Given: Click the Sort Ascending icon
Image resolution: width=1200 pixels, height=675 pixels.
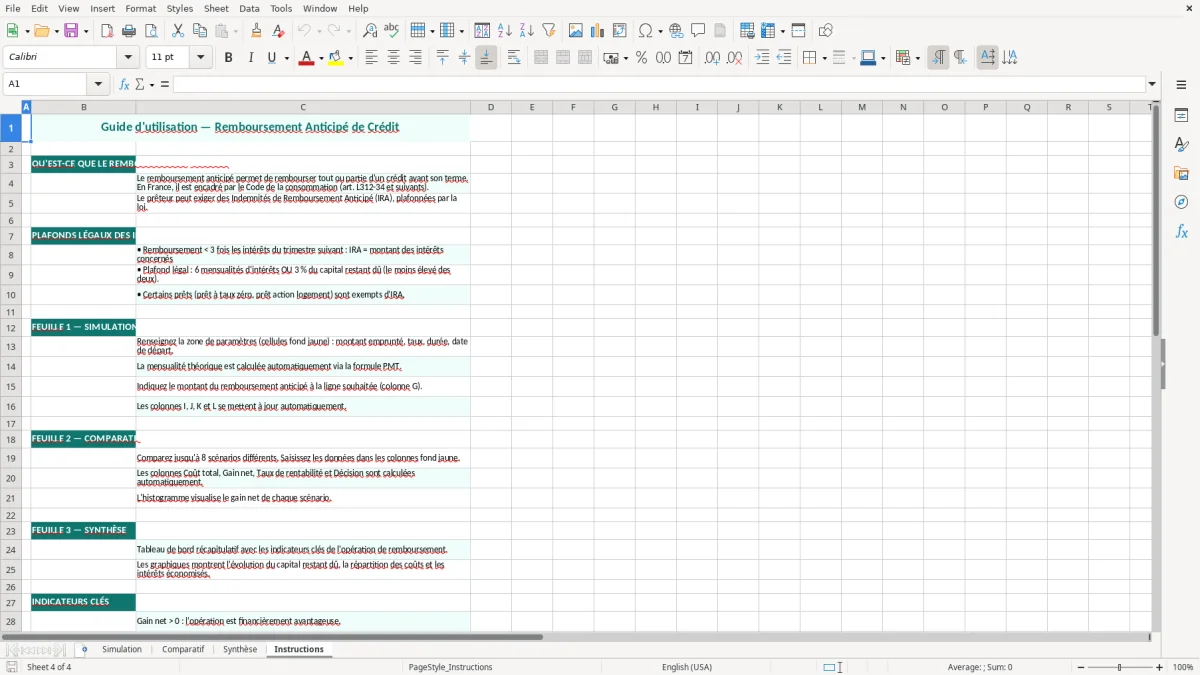Looking at the screenshot, I should (505, 31).
